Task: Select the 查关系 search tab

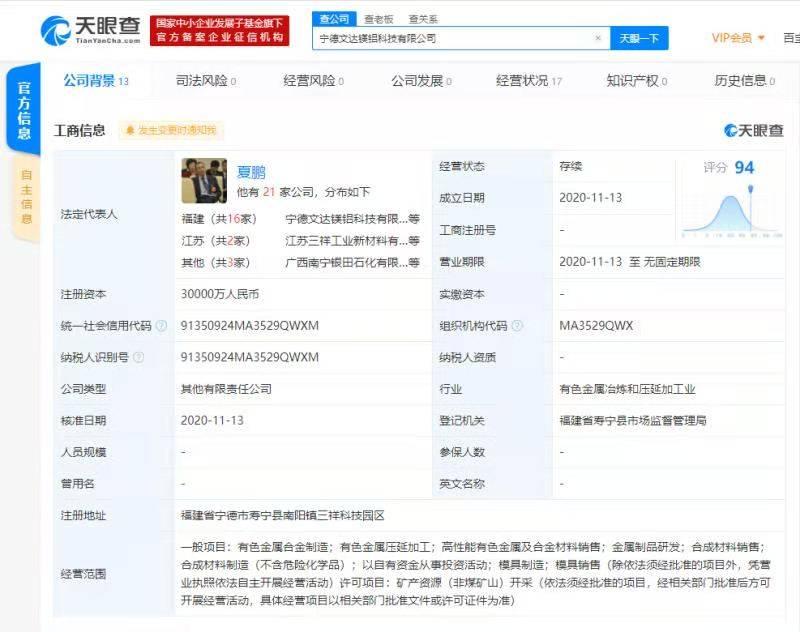Action: coord(423,19)
